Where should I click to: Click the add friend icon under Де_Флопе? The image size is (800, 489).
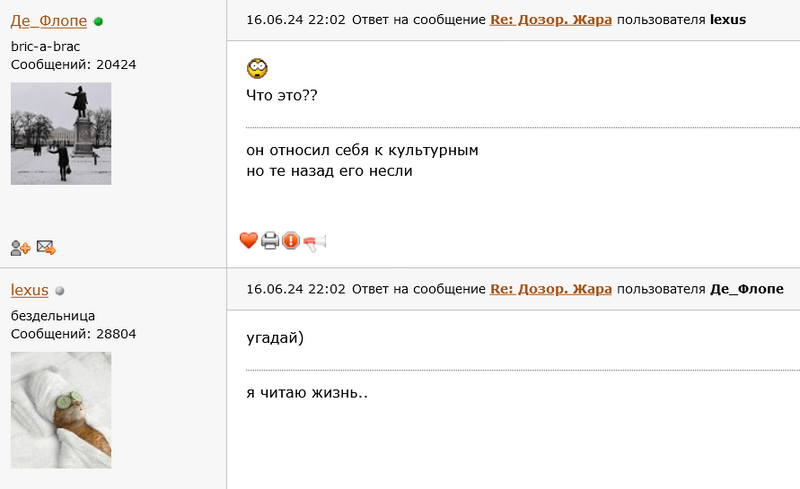pyautogui.click(x=20, y=248)
